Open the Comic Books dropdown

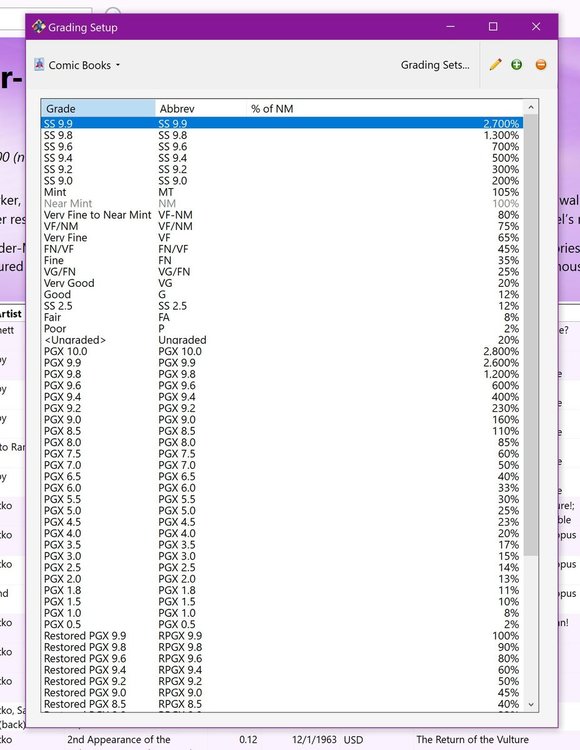click(x=77, y=65)
